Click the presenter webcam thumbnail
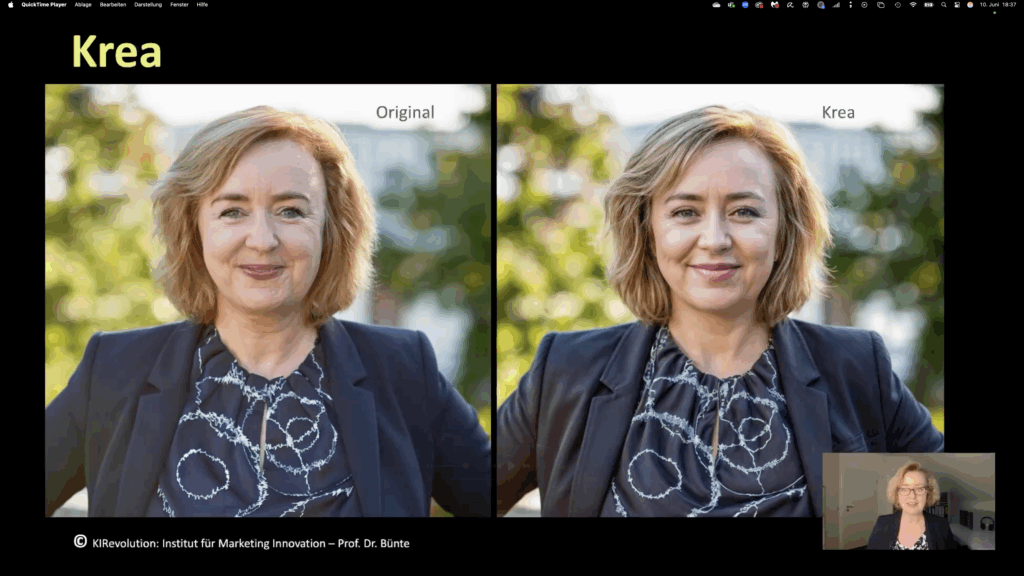Viewport: 1024px width, 576px height. click(x=908, y=501)
